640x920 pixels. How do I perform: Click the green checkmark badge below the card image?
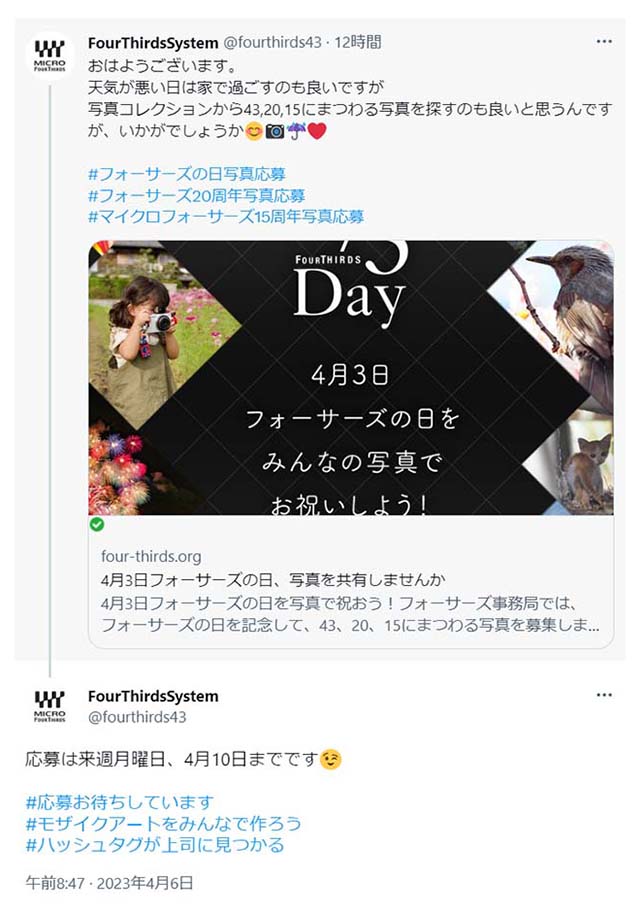(97, 525)
